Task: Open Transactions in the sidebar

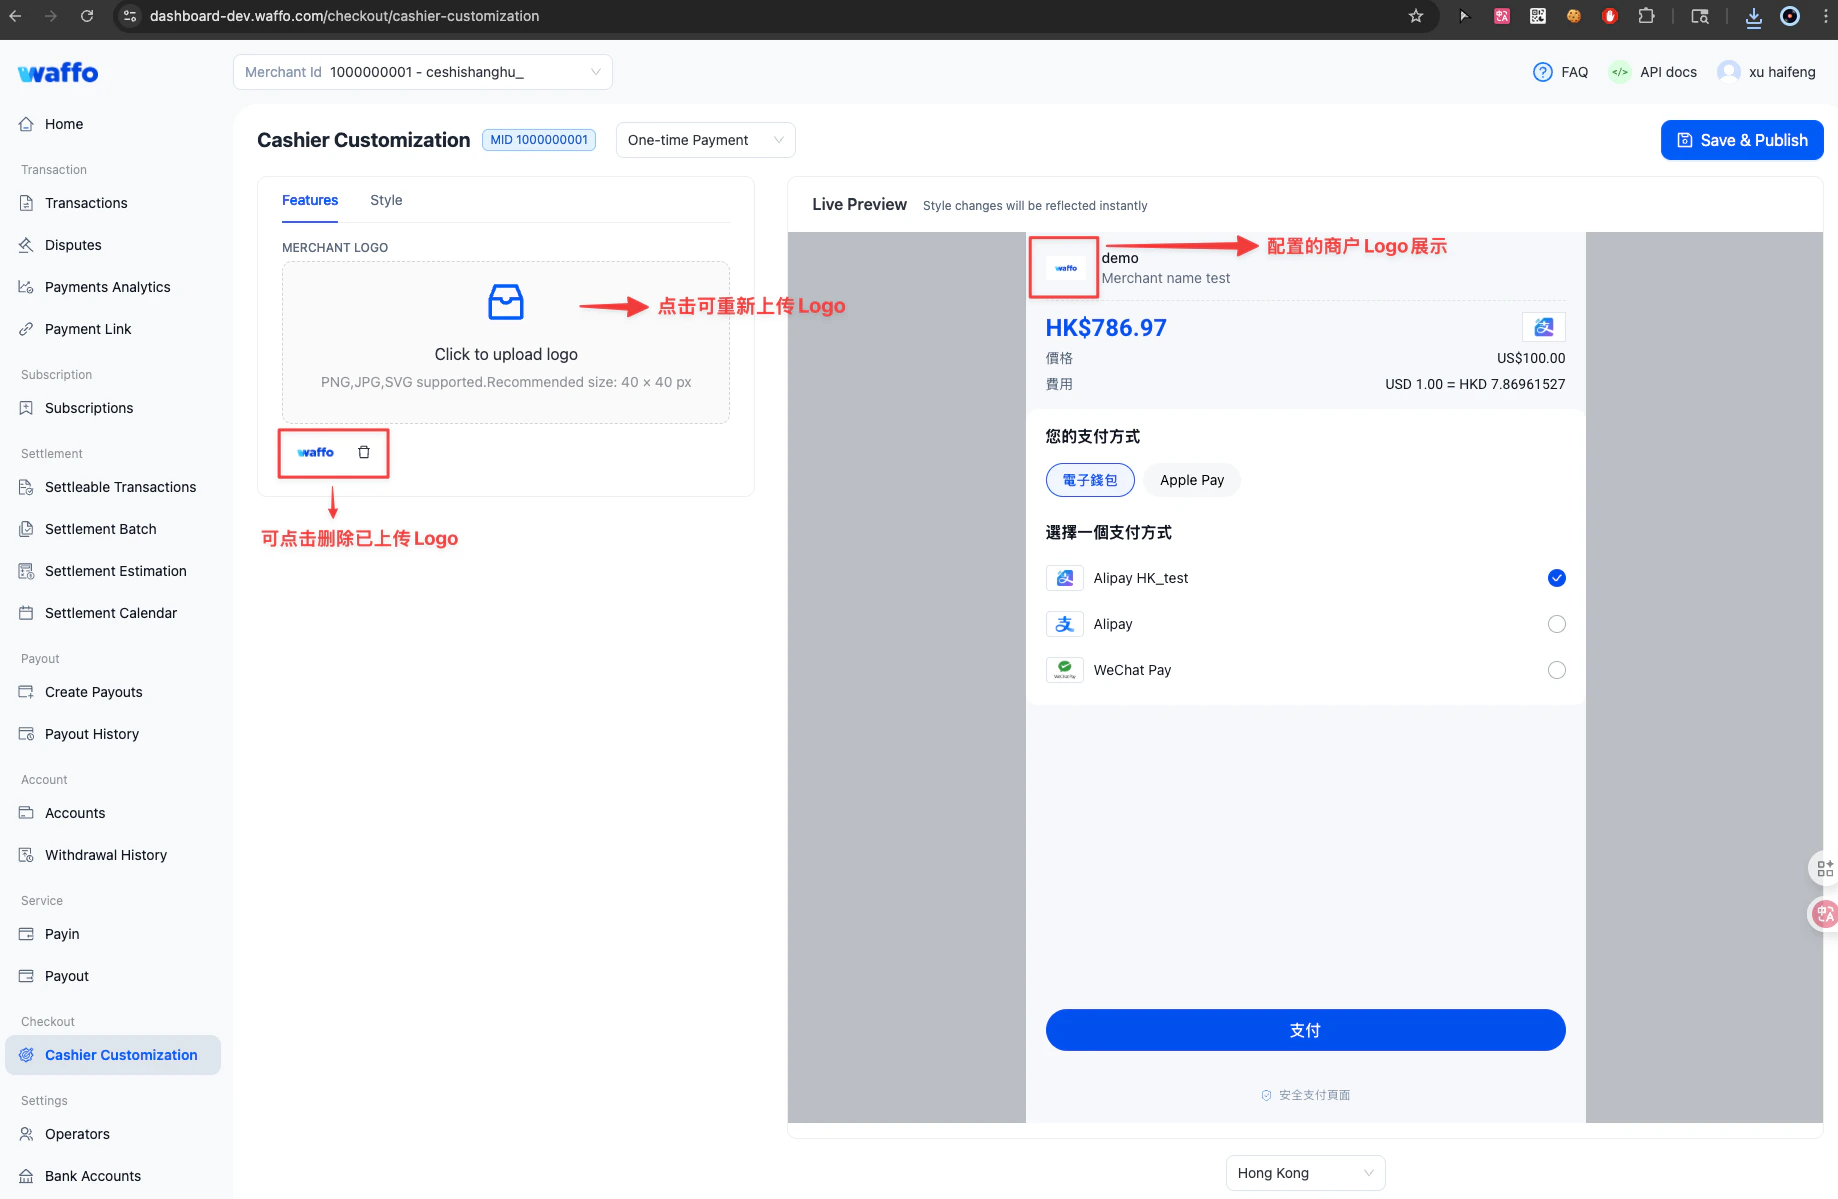Action: [x=86, y=203]
